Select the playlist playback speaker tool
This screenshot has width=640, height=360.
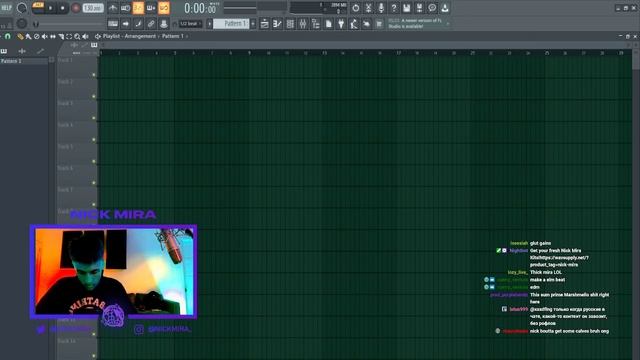pos(85,36)
